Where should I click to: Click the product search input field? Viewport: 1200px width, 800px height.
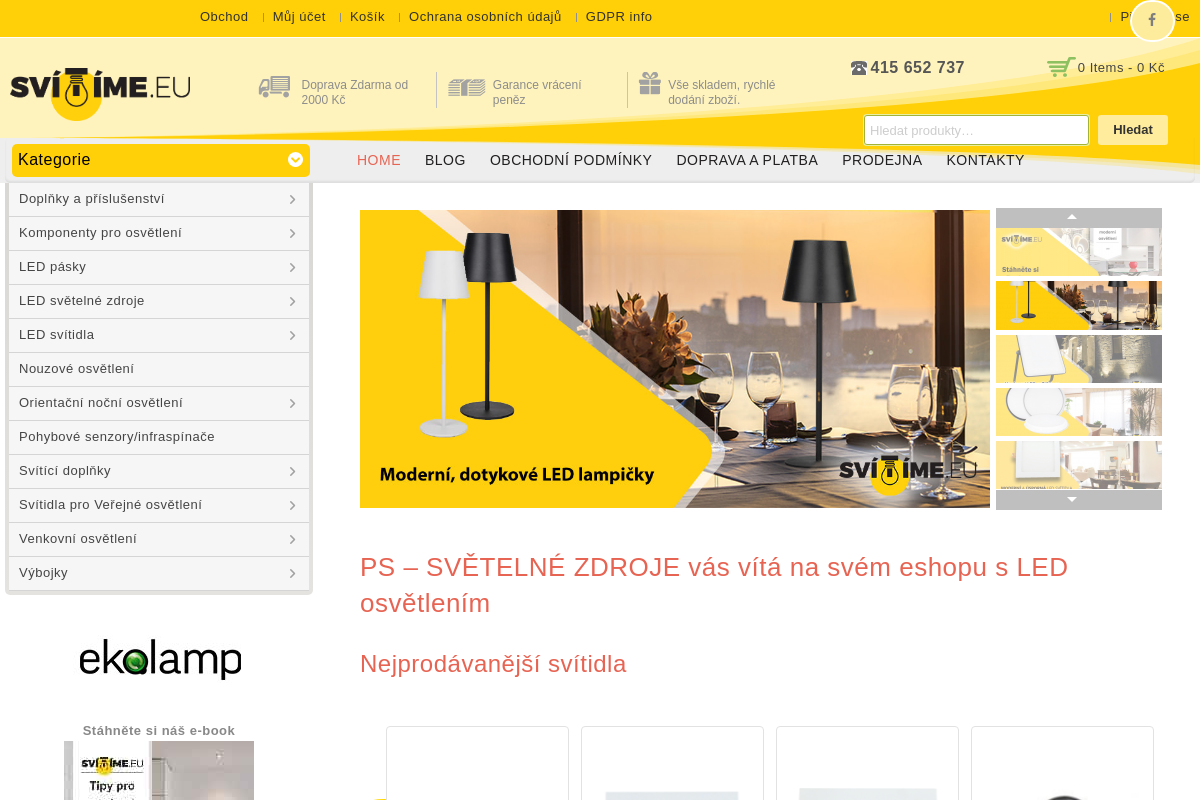click(976, 130)
